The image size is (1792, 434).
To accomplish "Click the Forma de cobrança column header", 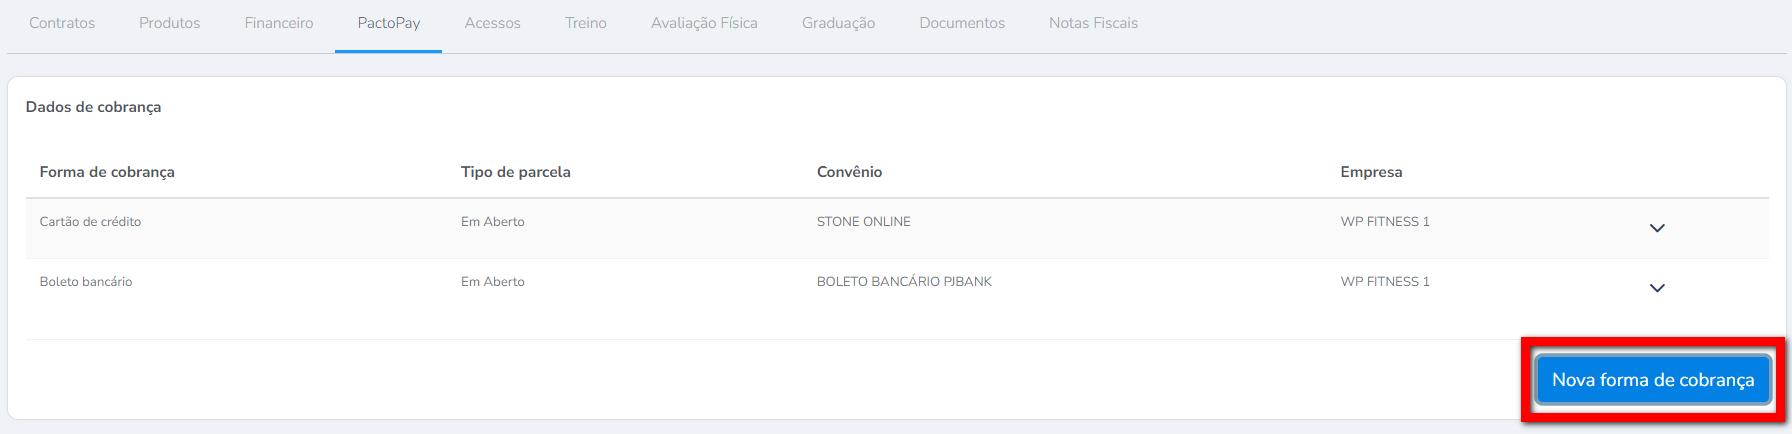I will 107,172.
